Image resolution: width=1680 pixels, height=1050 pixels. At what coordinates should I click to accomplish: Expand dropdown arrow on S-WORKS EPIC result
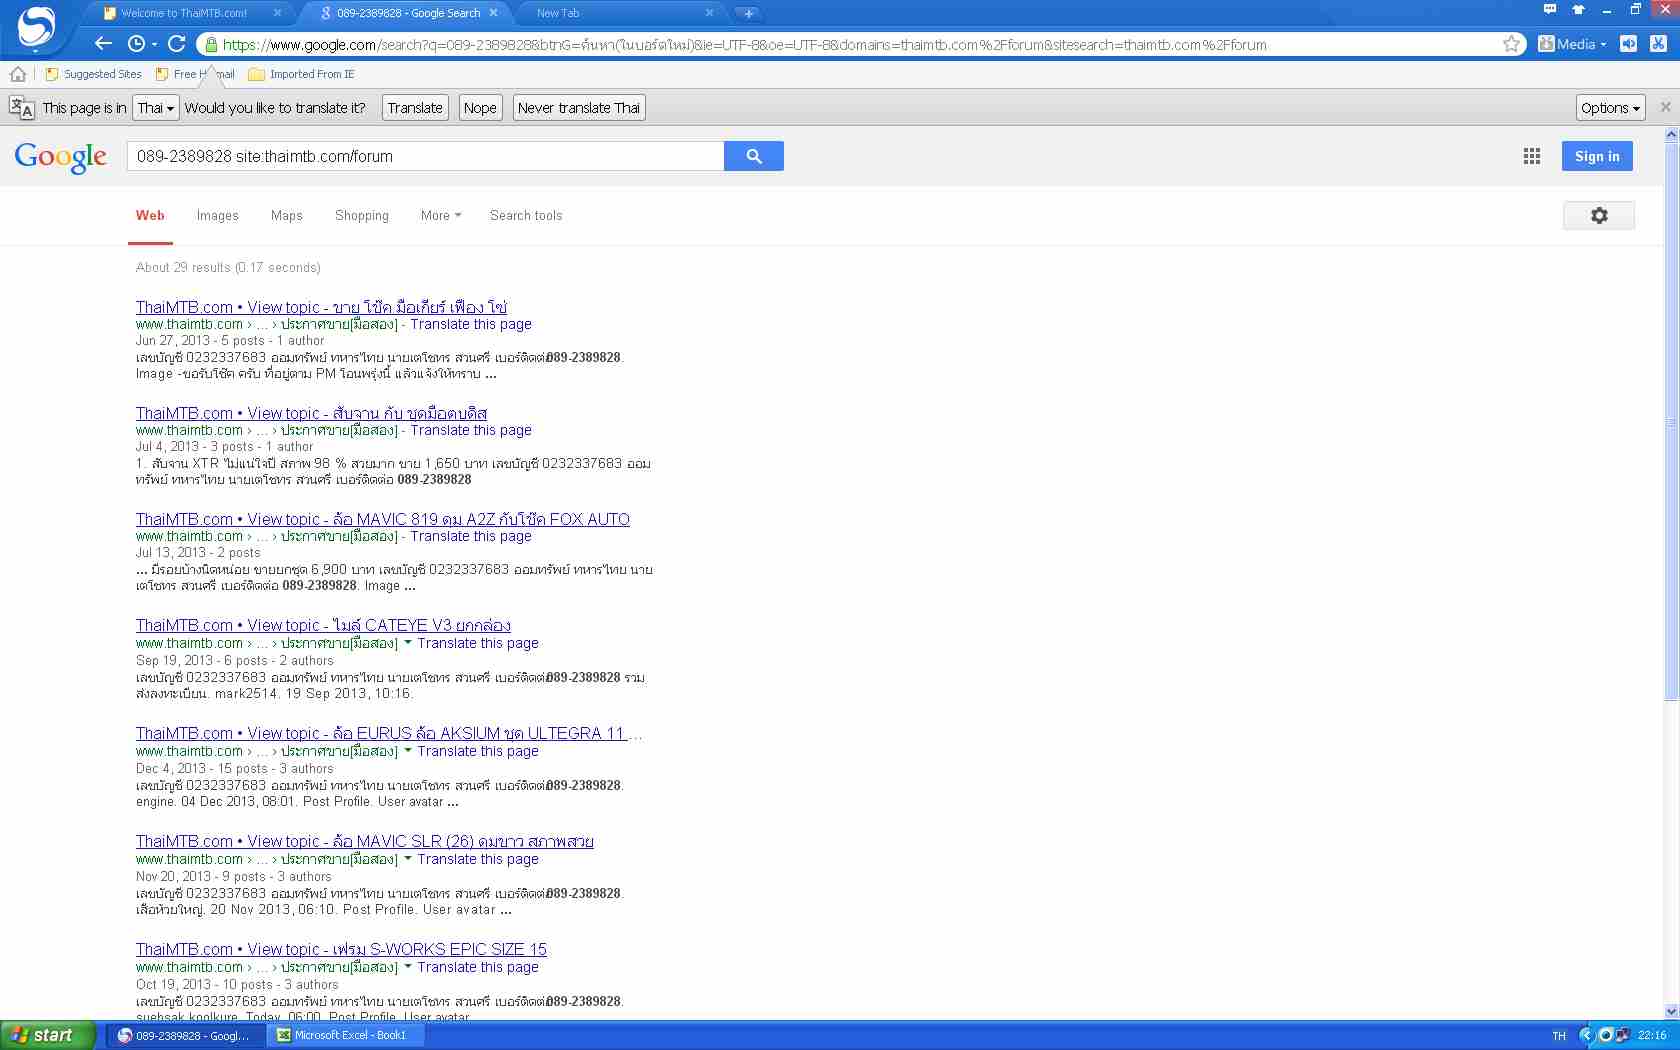click(x=408, y=966)
